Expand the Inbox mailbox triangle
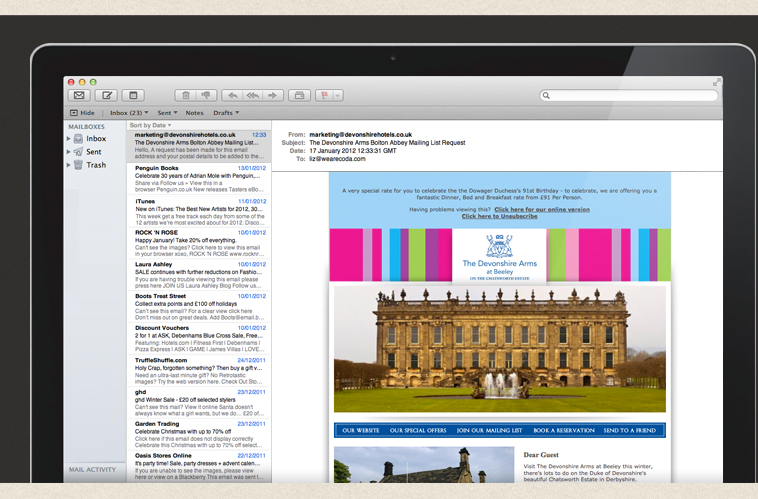This screenshot has width=758, height=499. pyautogui.click(x=69, y=139)
